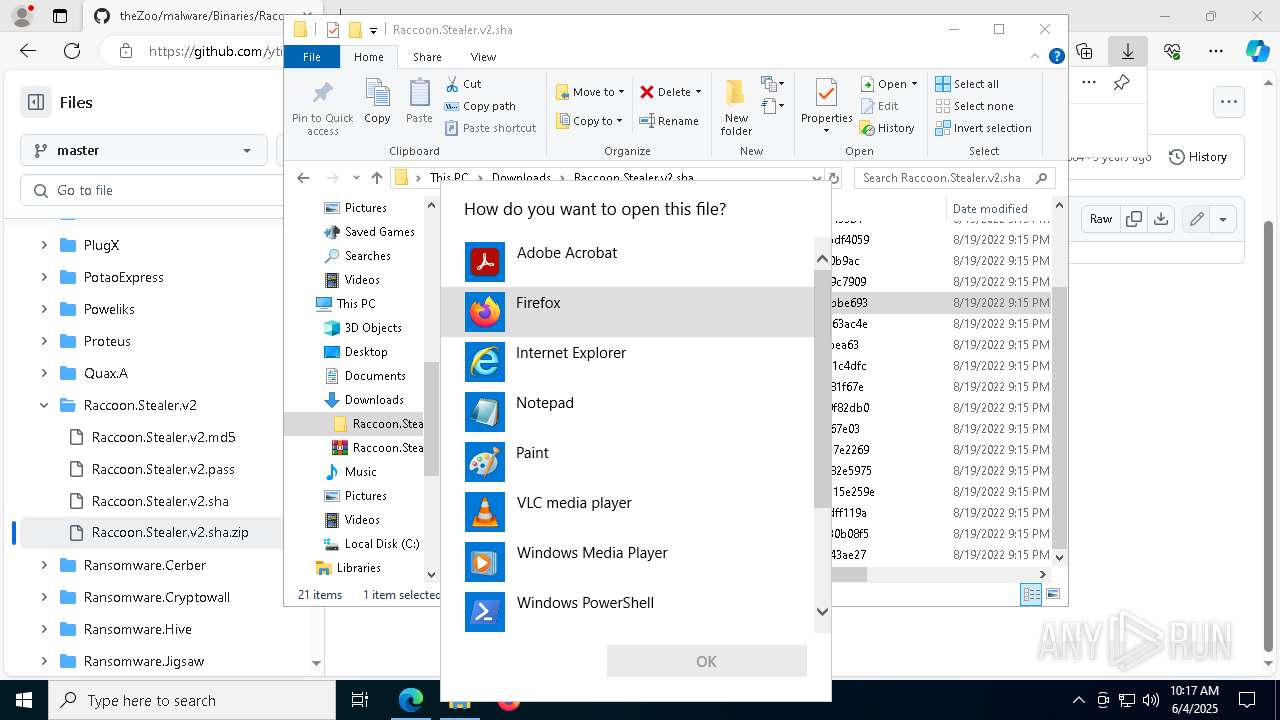Switch to the View ribbon tab
Screen dimensions: 1280x720
pos(483,57)
